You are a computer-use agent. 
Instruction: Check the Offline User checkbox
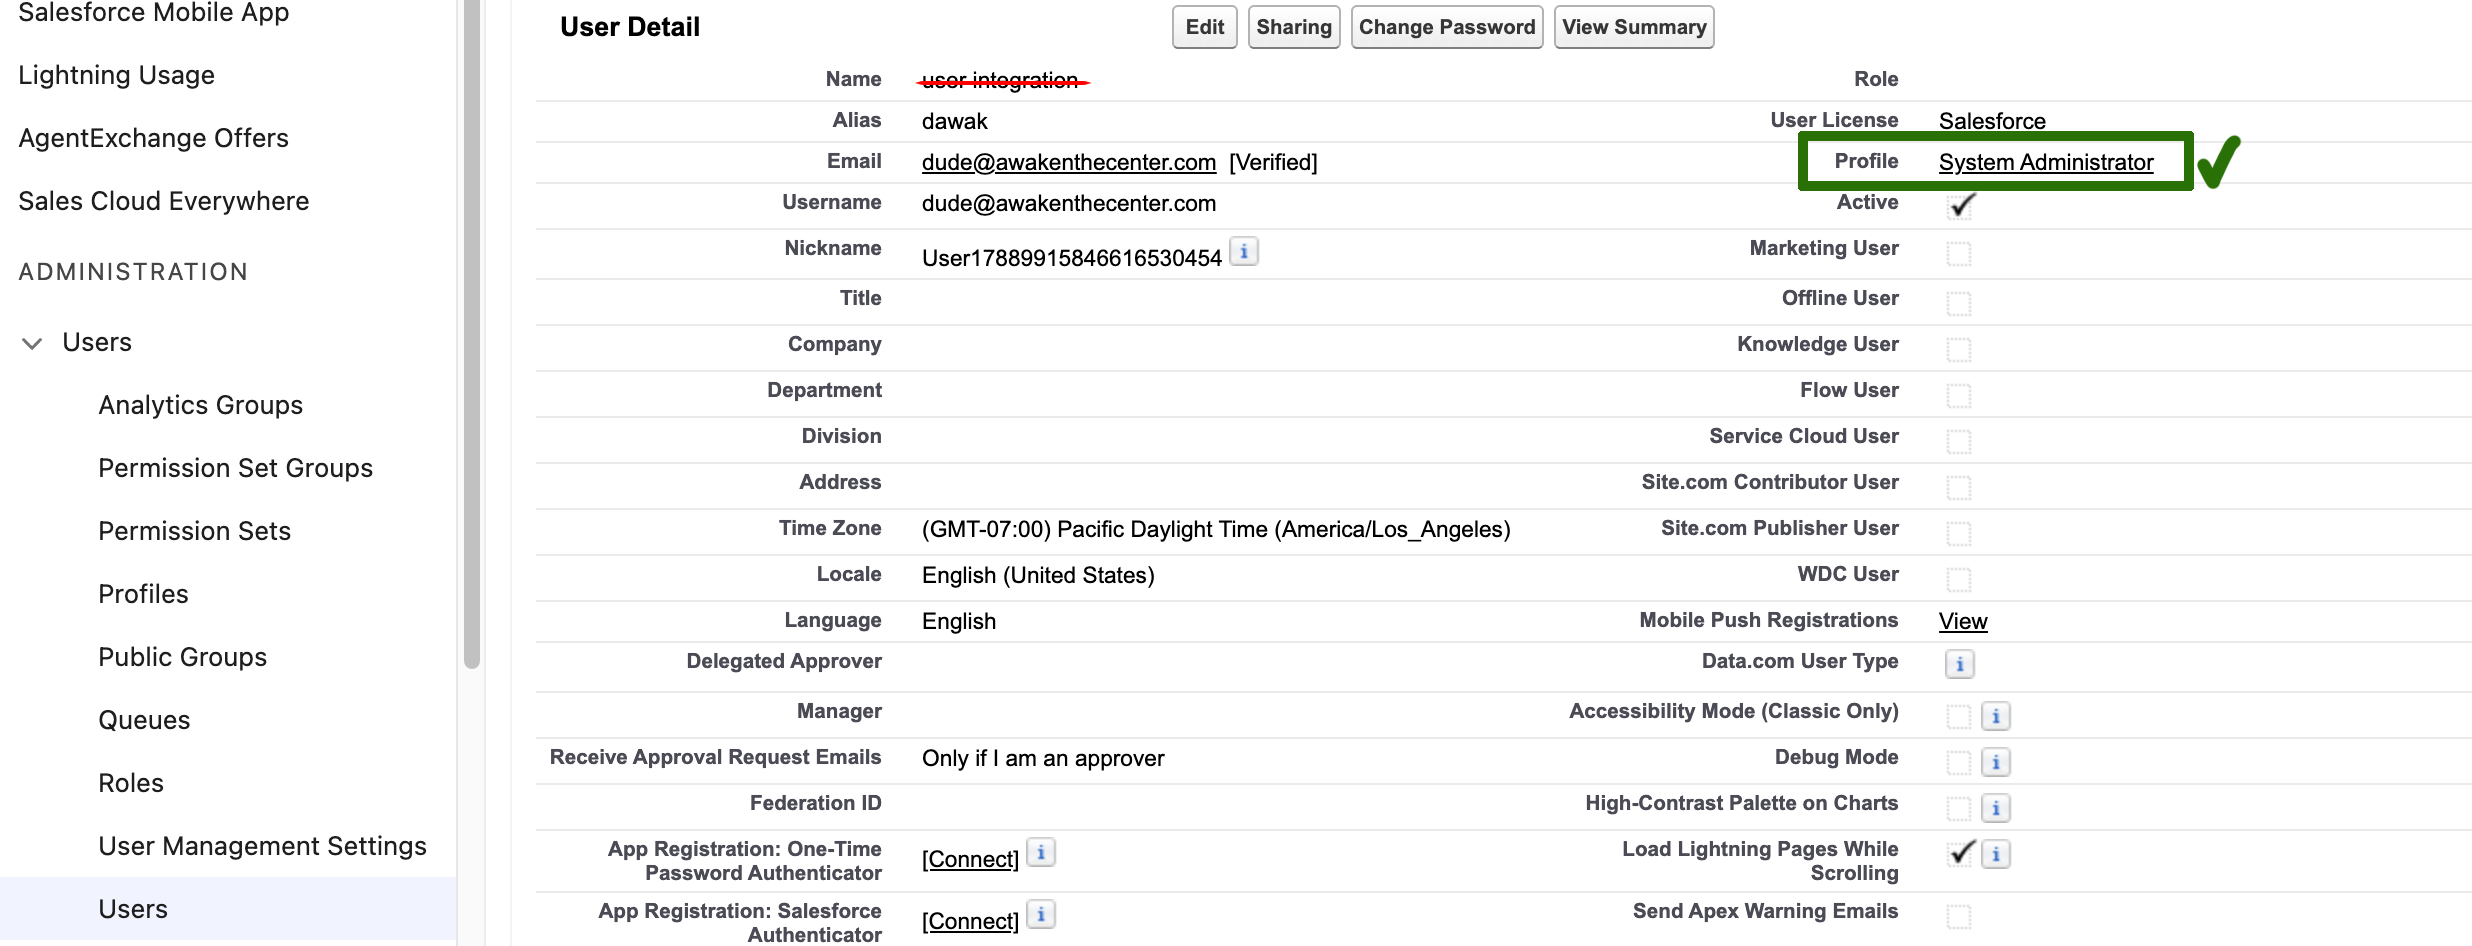pyautogui.click(x=1959, y=303)
